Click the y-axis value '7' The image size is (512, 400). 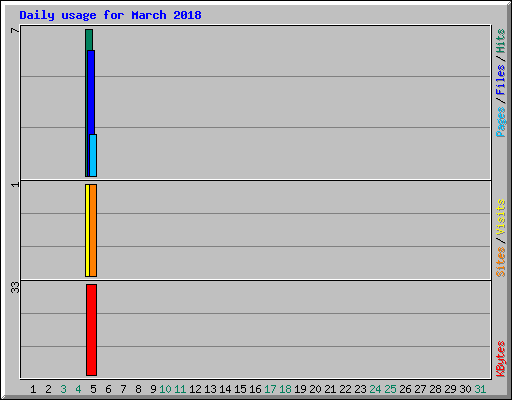15,30
